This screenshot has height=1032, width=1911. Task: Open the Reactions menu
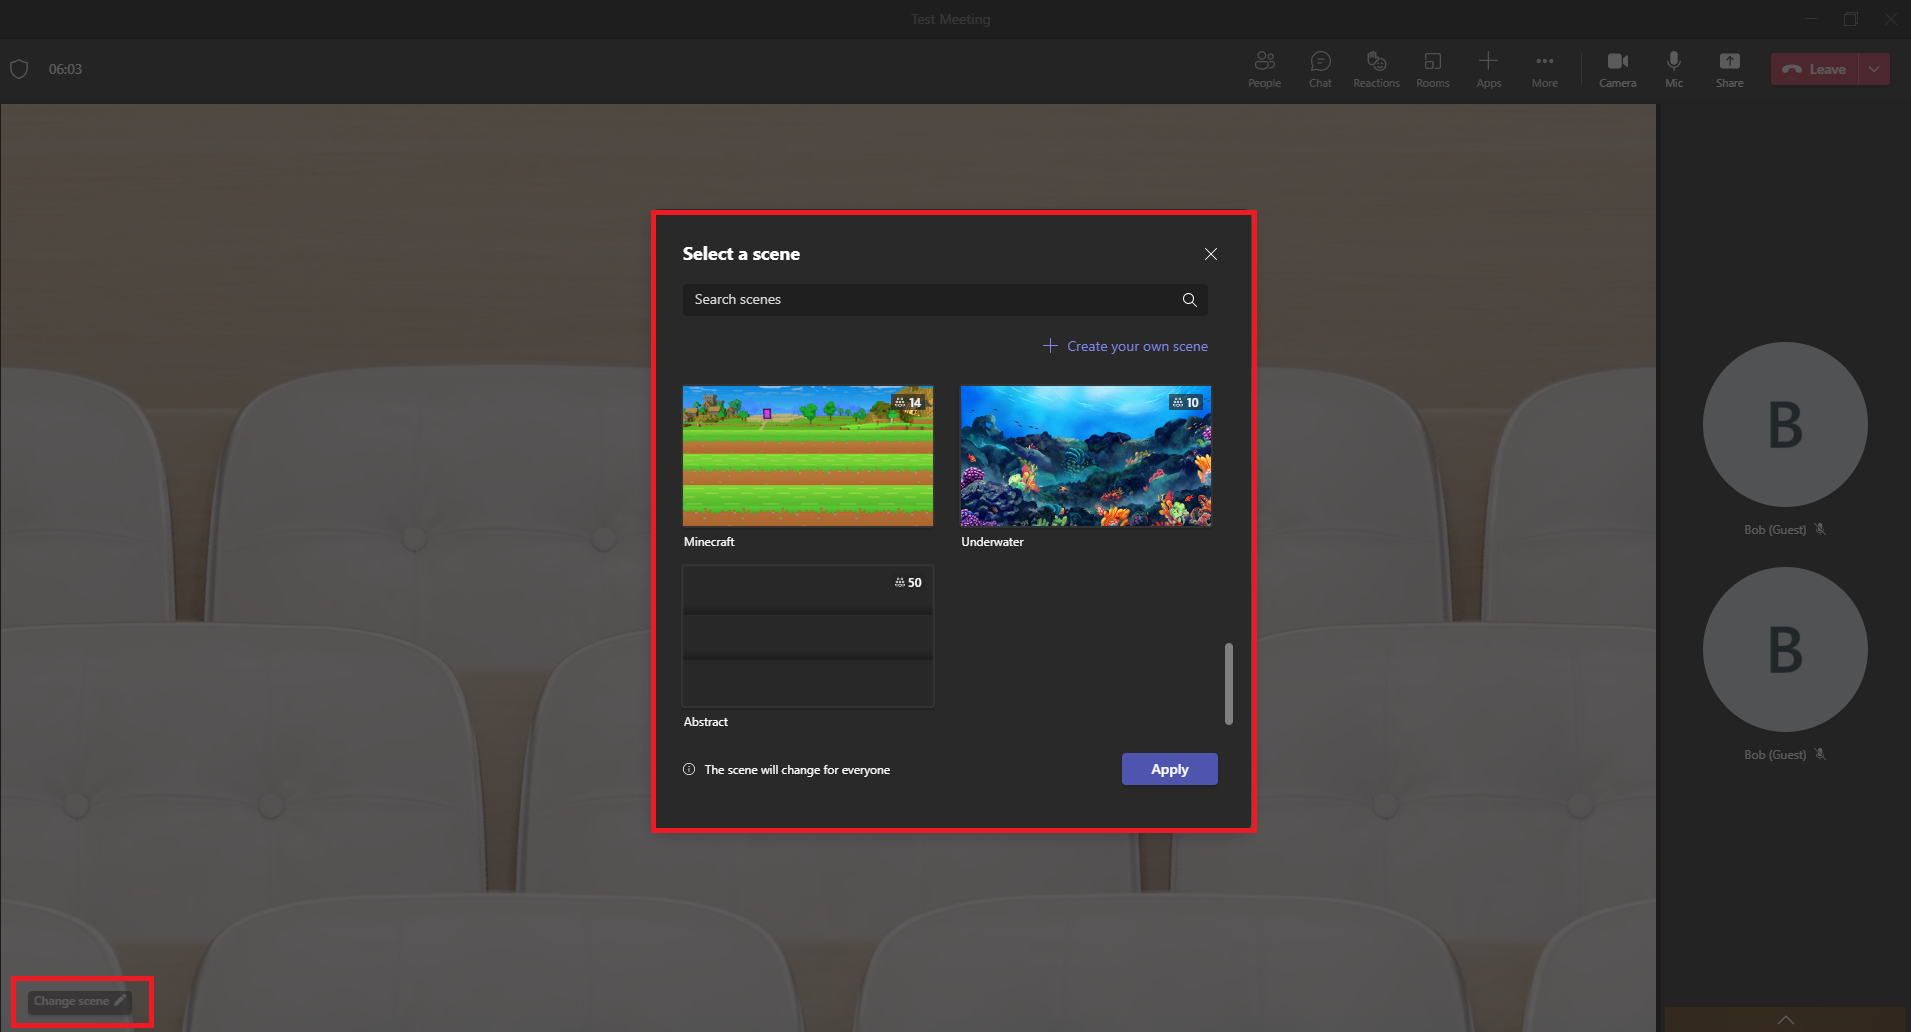[x=1376, y=69]
